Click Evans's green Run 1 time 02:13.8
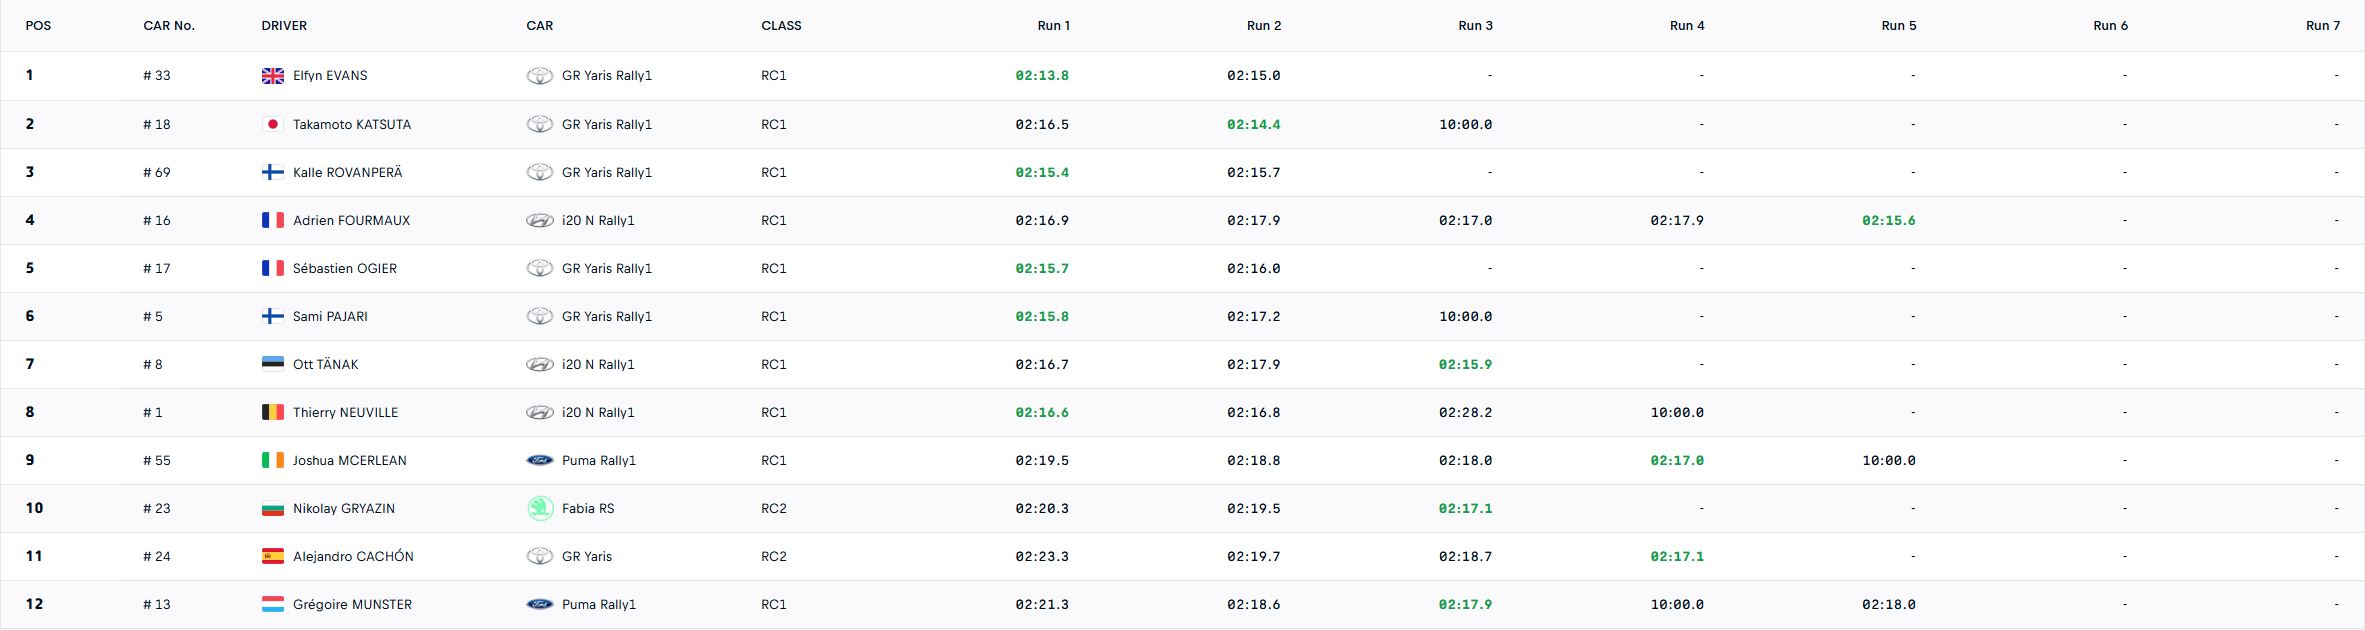The width and height of the screenshot is (2365, 630). (x=1041, y=76)
